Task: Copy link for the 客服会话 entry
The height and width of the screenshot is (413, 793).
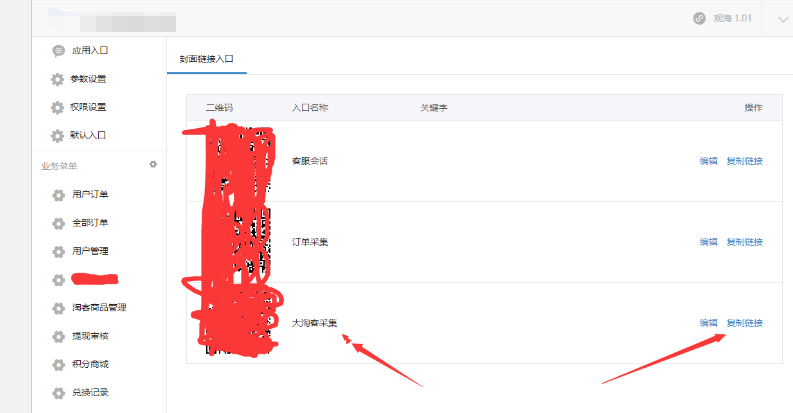Action: tap(744, 161)
